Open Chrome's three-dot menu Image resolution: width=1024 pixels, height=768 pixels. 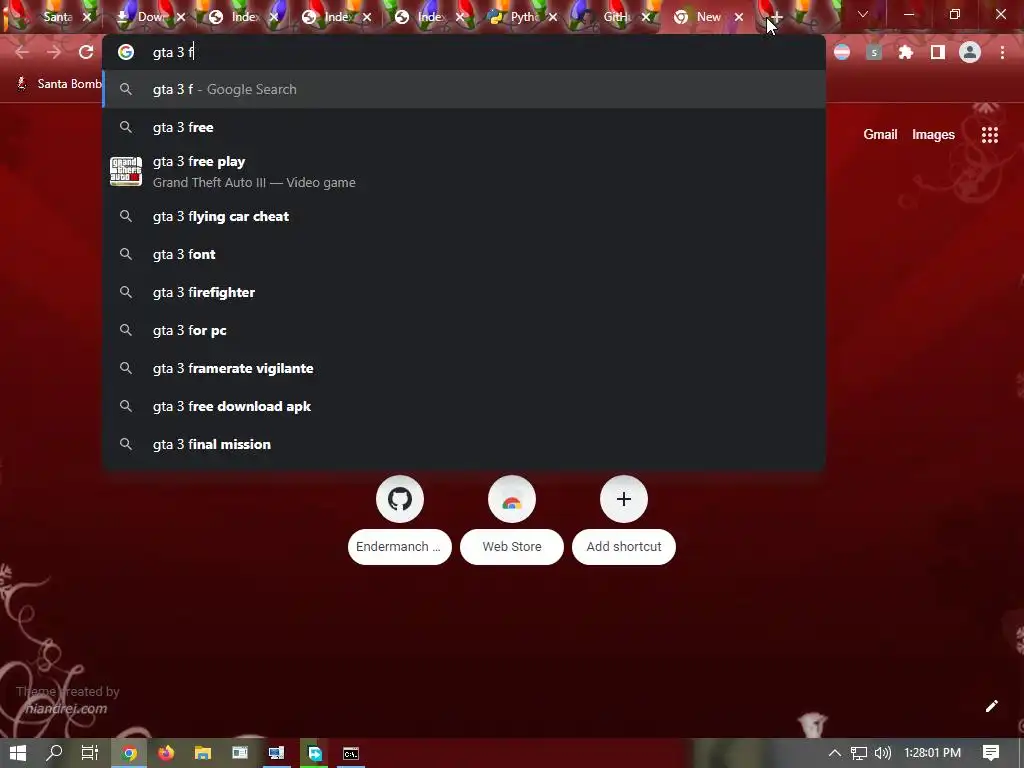click(1002, 52)
